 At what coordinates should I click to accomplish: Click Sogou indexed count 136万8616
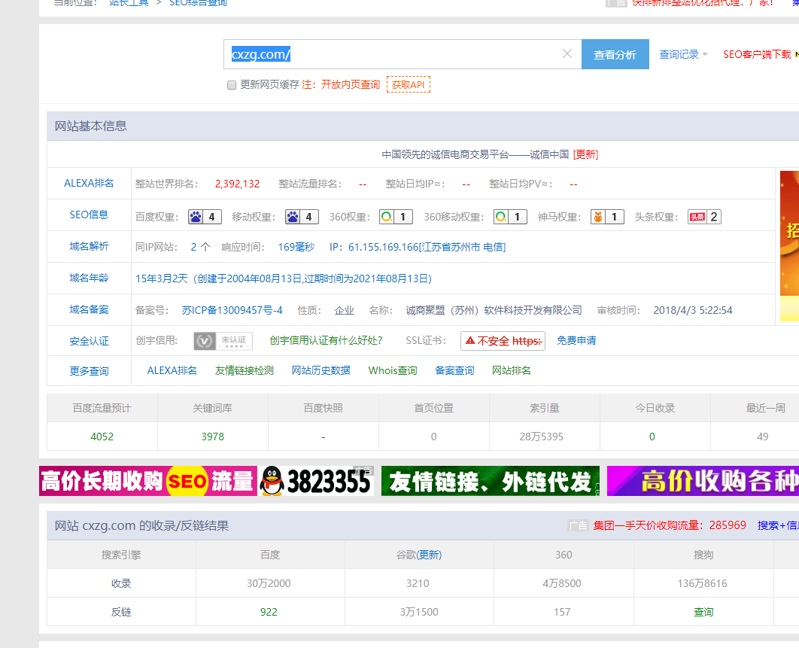click(702, 583)
